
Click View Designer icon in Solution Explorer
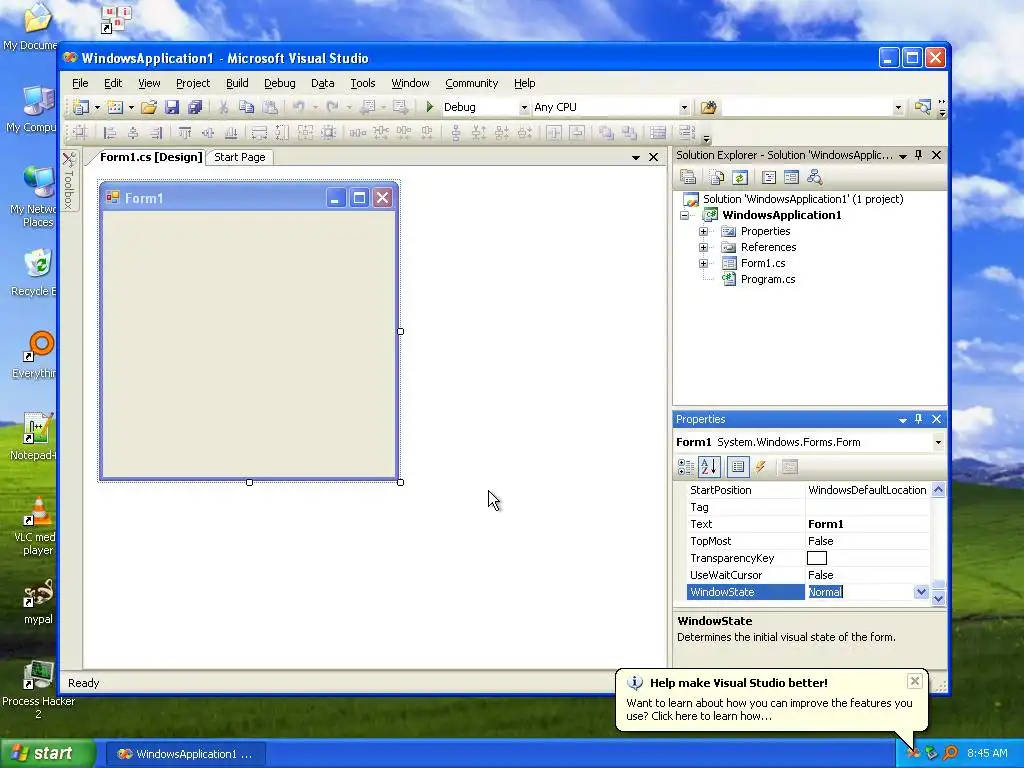[x=792, y=177]
